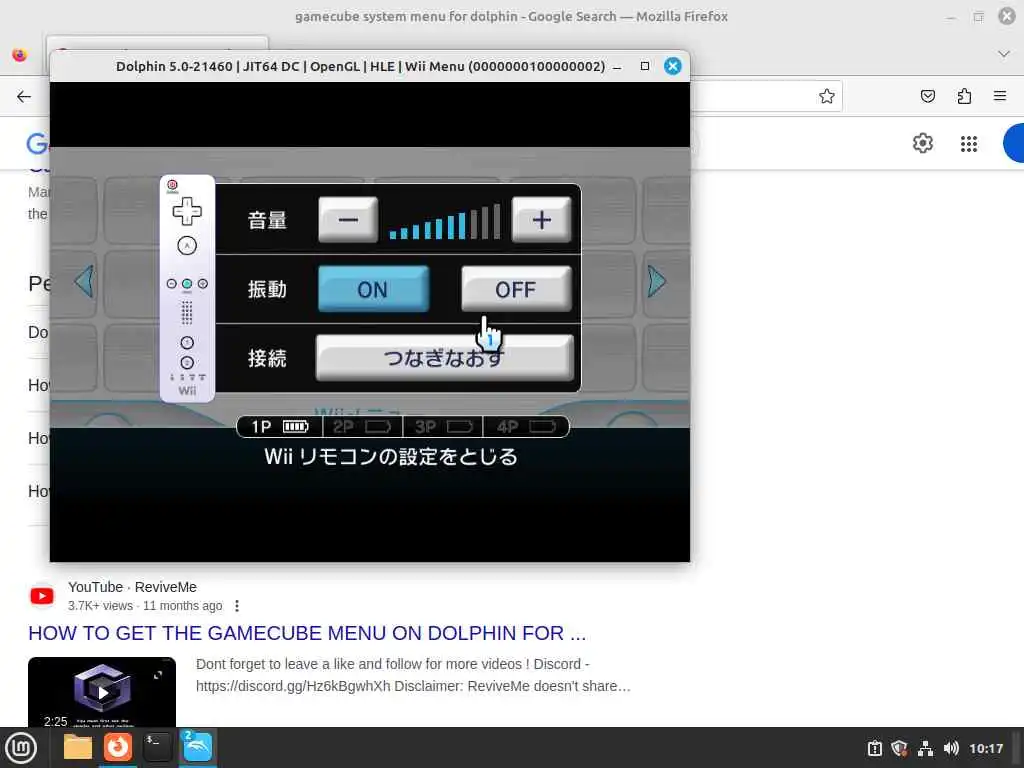The width and height of the screenshot is (1024, 768).
Task: Minimize the Dolphin emulator window
Action: pos(617,67)
